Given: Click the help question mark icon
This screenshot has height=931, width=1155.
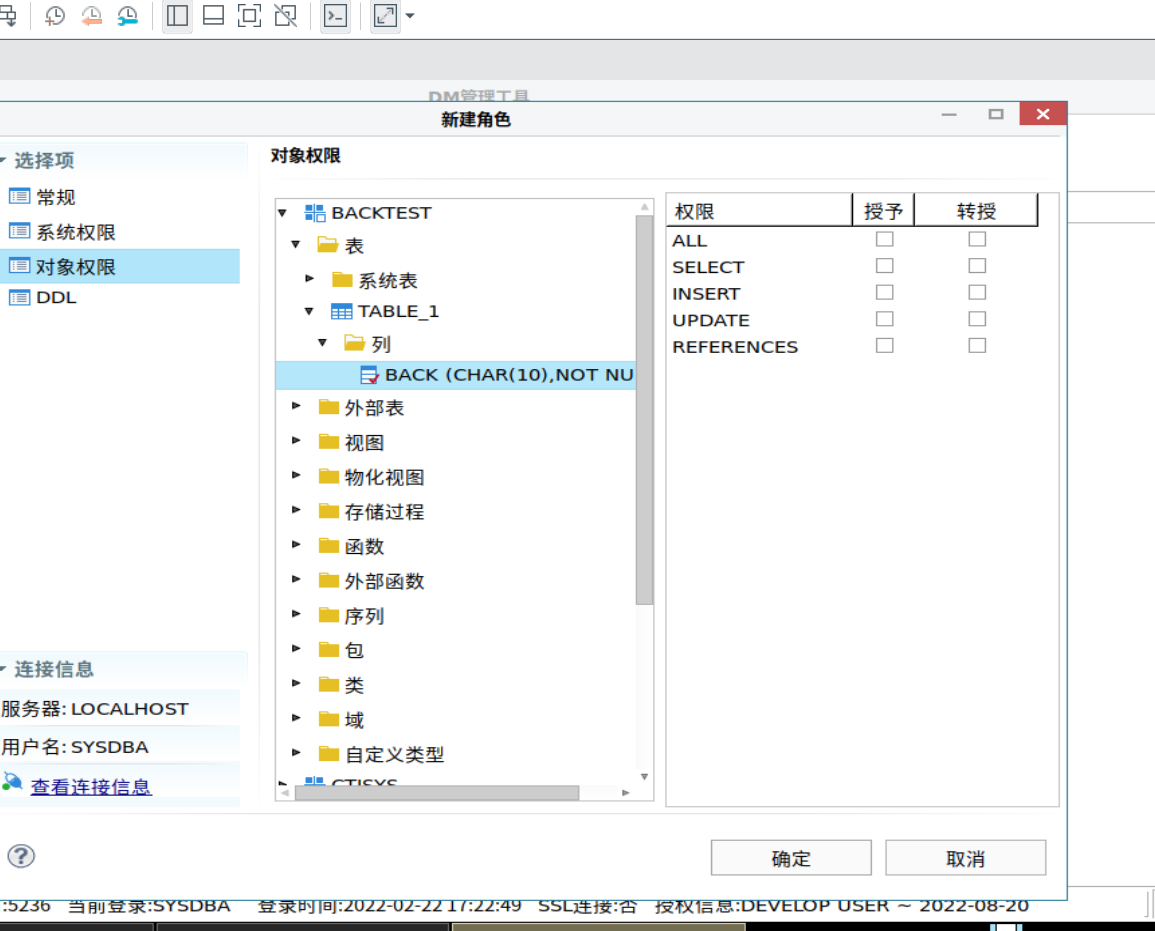Looking at the screenshot, I should pos(21,856).
